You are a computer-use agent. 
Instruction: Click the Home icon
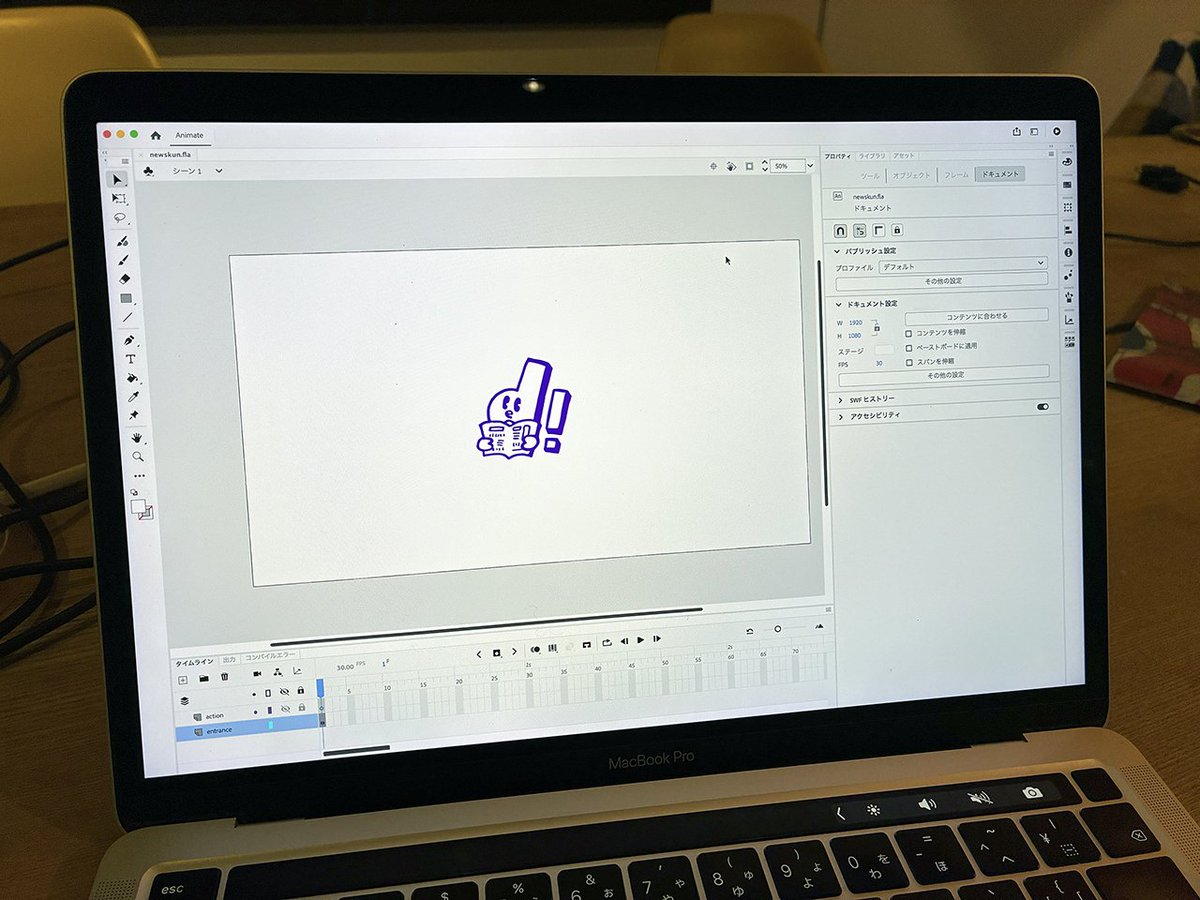pyautogui.click(x=156, y=135)
